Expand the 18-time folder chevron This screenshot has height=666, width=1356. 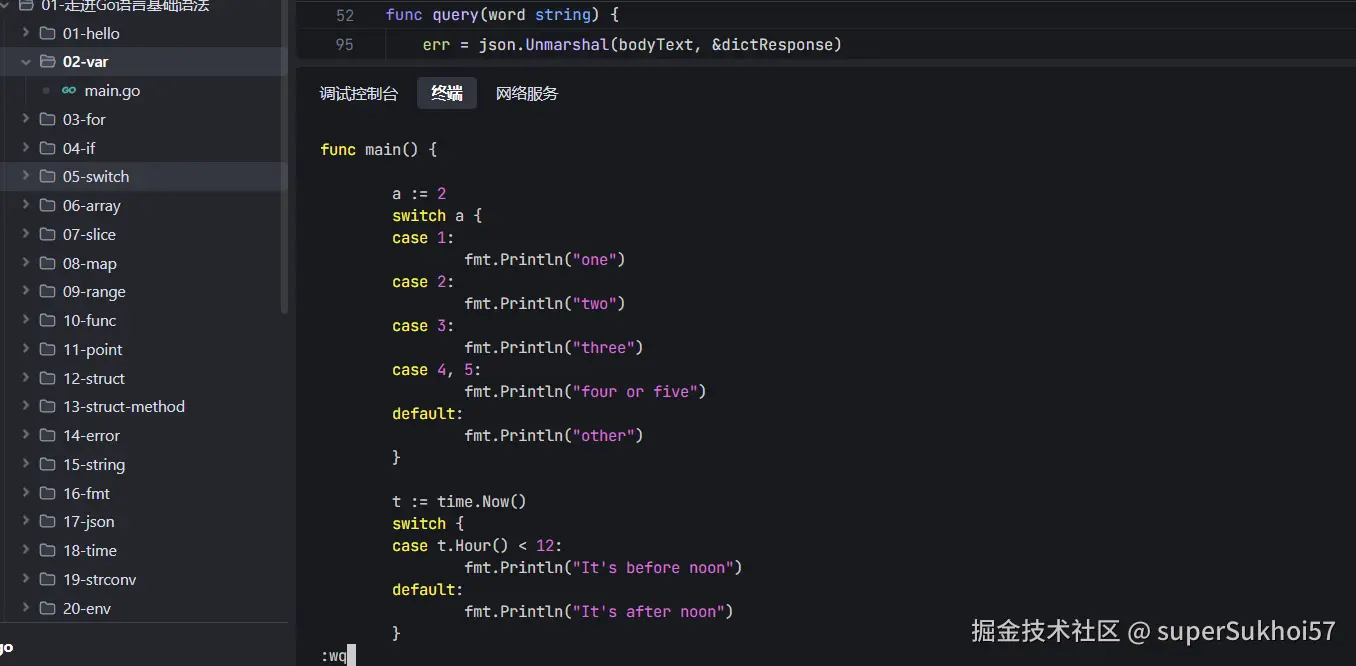(26, 550)
